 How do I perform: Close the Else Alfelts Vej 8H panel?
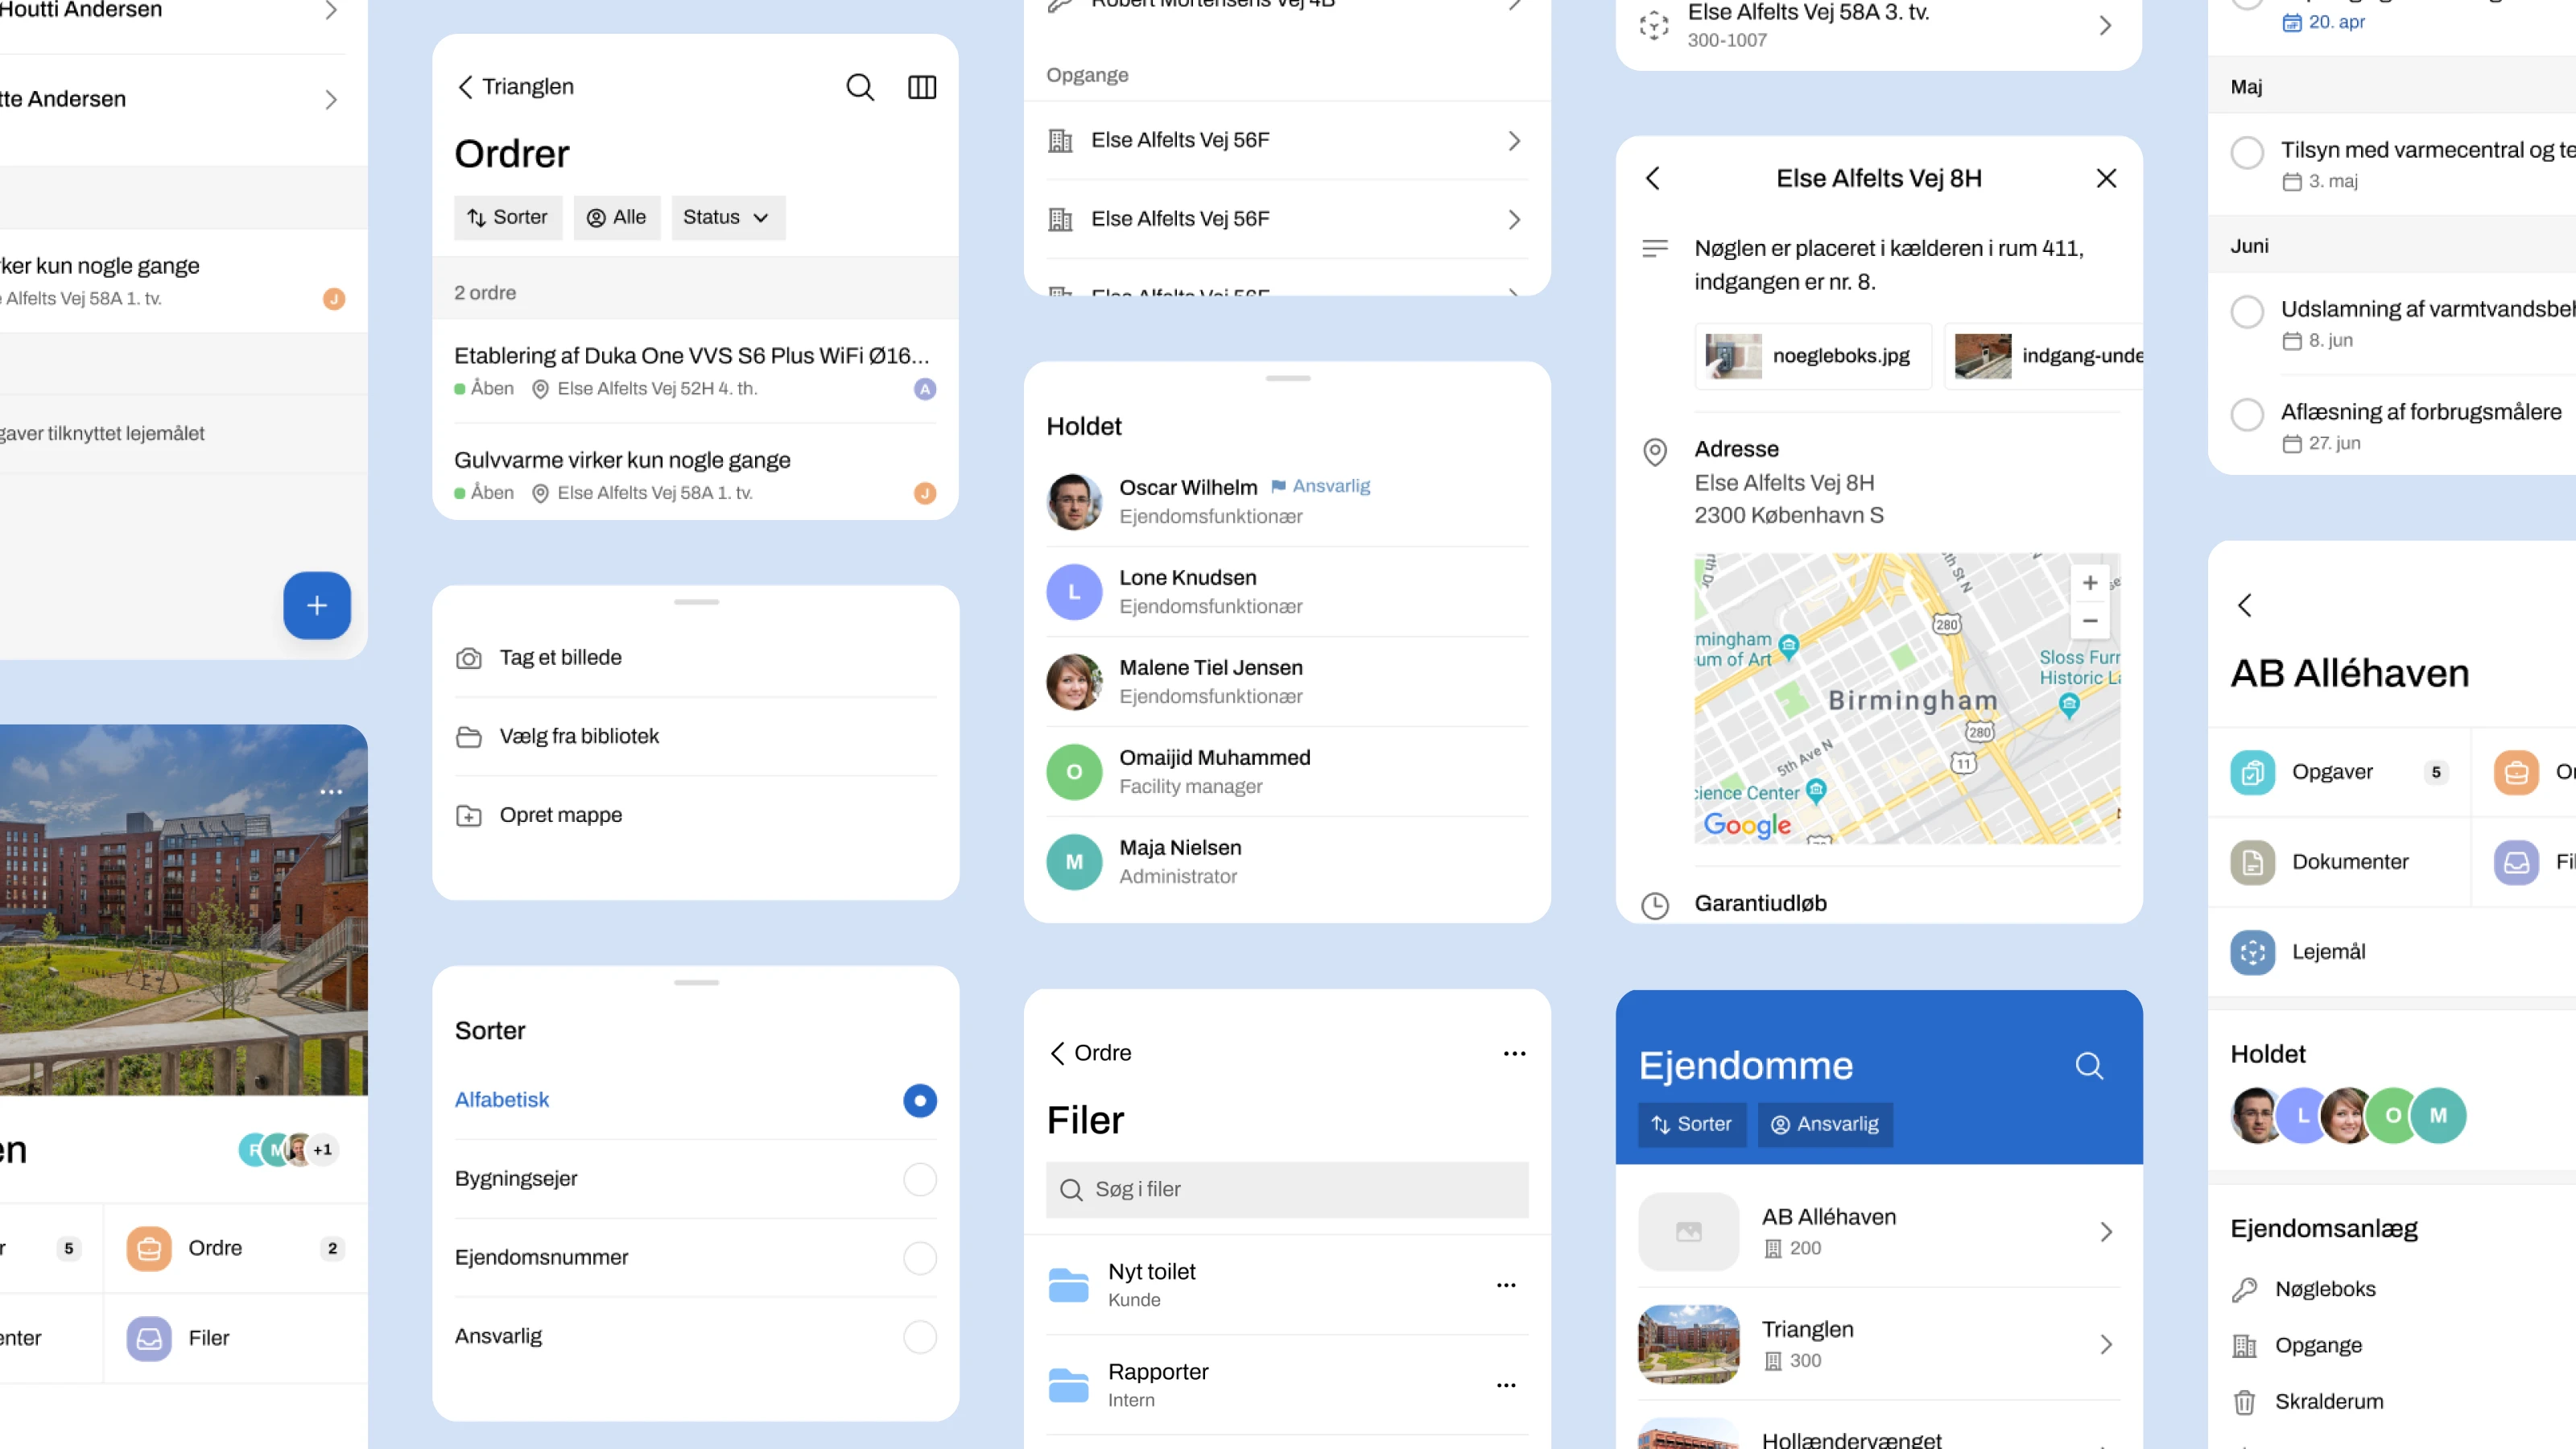2106,178
